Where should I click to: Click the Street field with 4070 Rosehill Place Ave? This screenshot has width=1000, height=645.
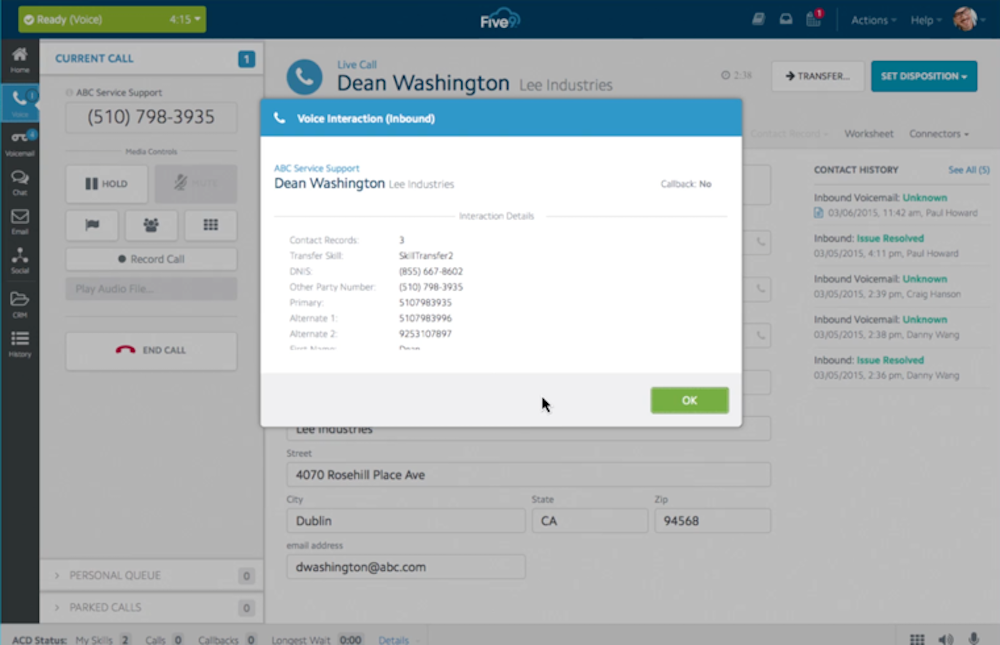(x=528, y=475)
